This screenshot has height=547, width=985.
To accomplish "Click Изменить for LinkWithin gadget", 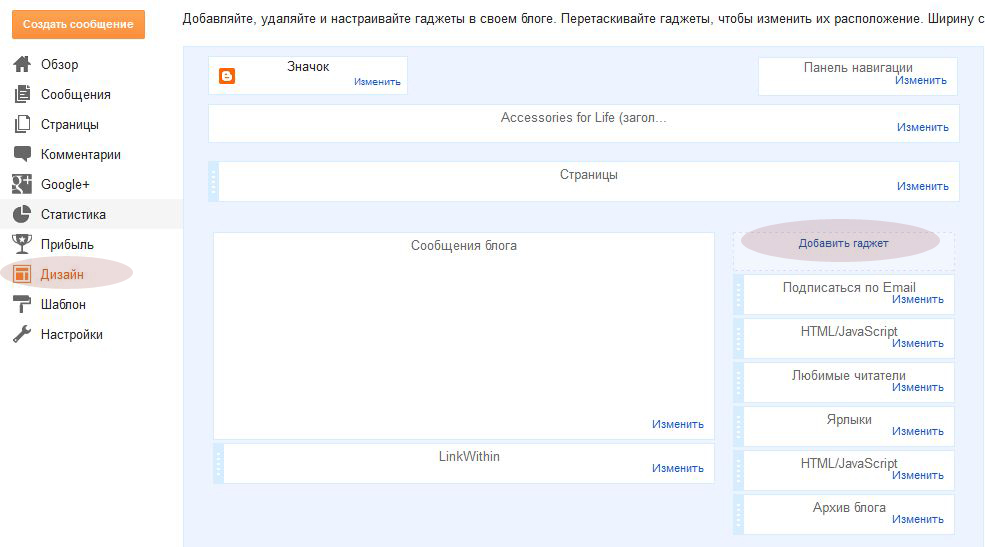I will [677, 468].
